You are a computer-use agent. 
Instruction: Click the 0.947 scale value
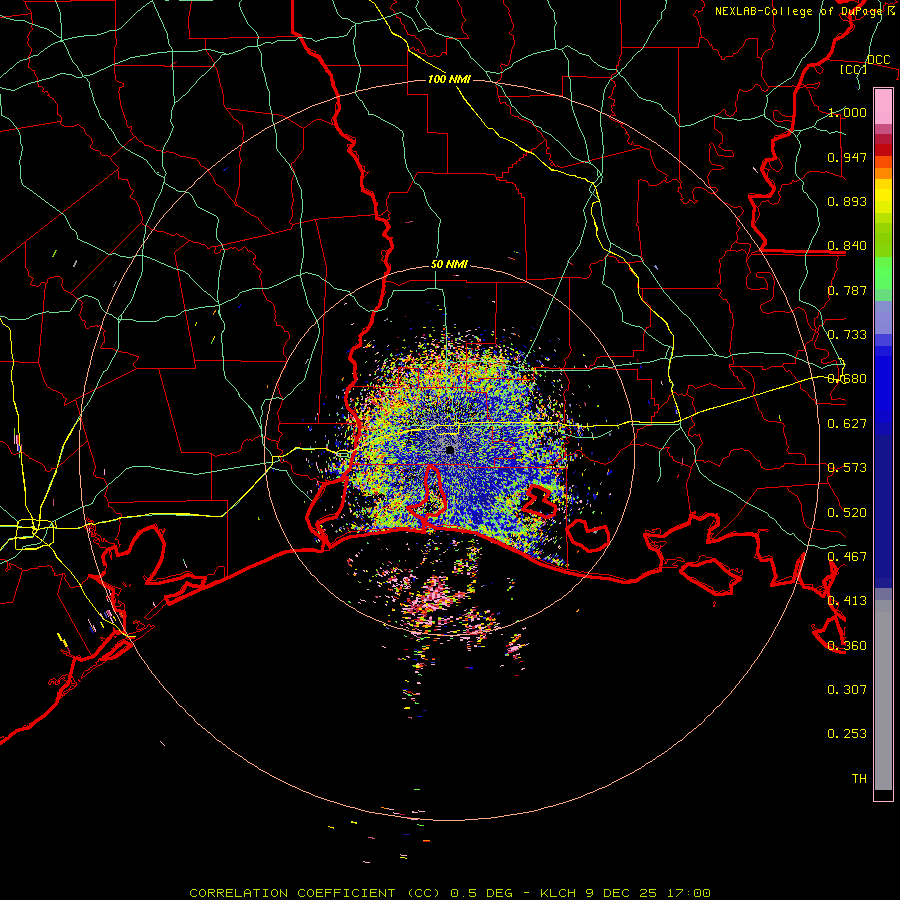tap(847, 157)
